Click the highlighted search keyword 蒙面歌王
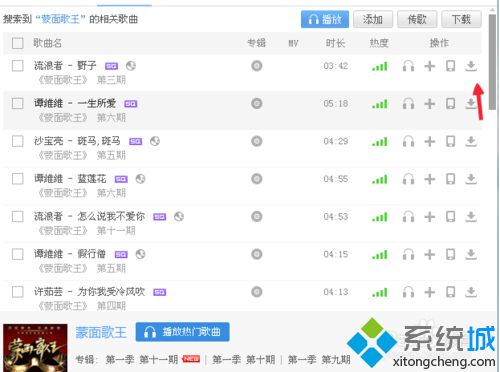 60,19
